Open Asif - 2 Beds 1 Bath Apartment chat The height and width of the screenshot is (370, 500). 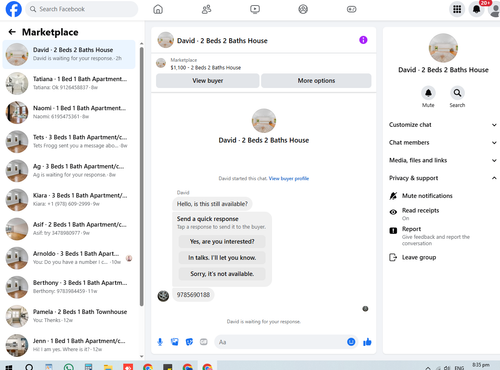(x=69, y=229)
